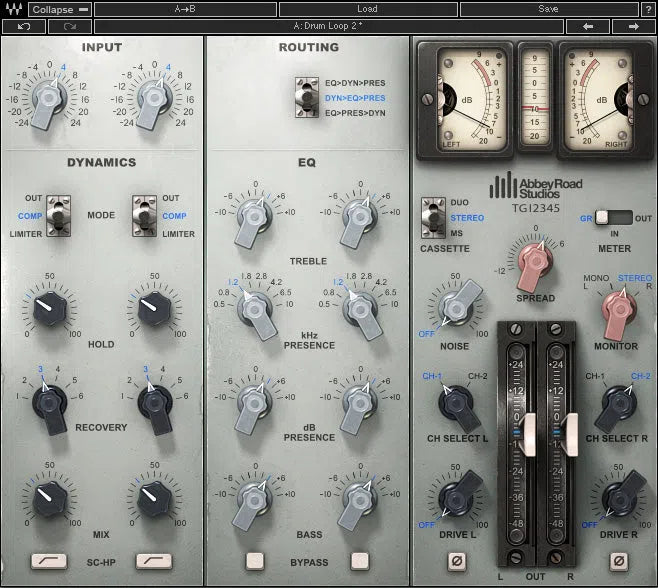Toggle the left EQ bypass button
The image size is (658, 588).
254,561
